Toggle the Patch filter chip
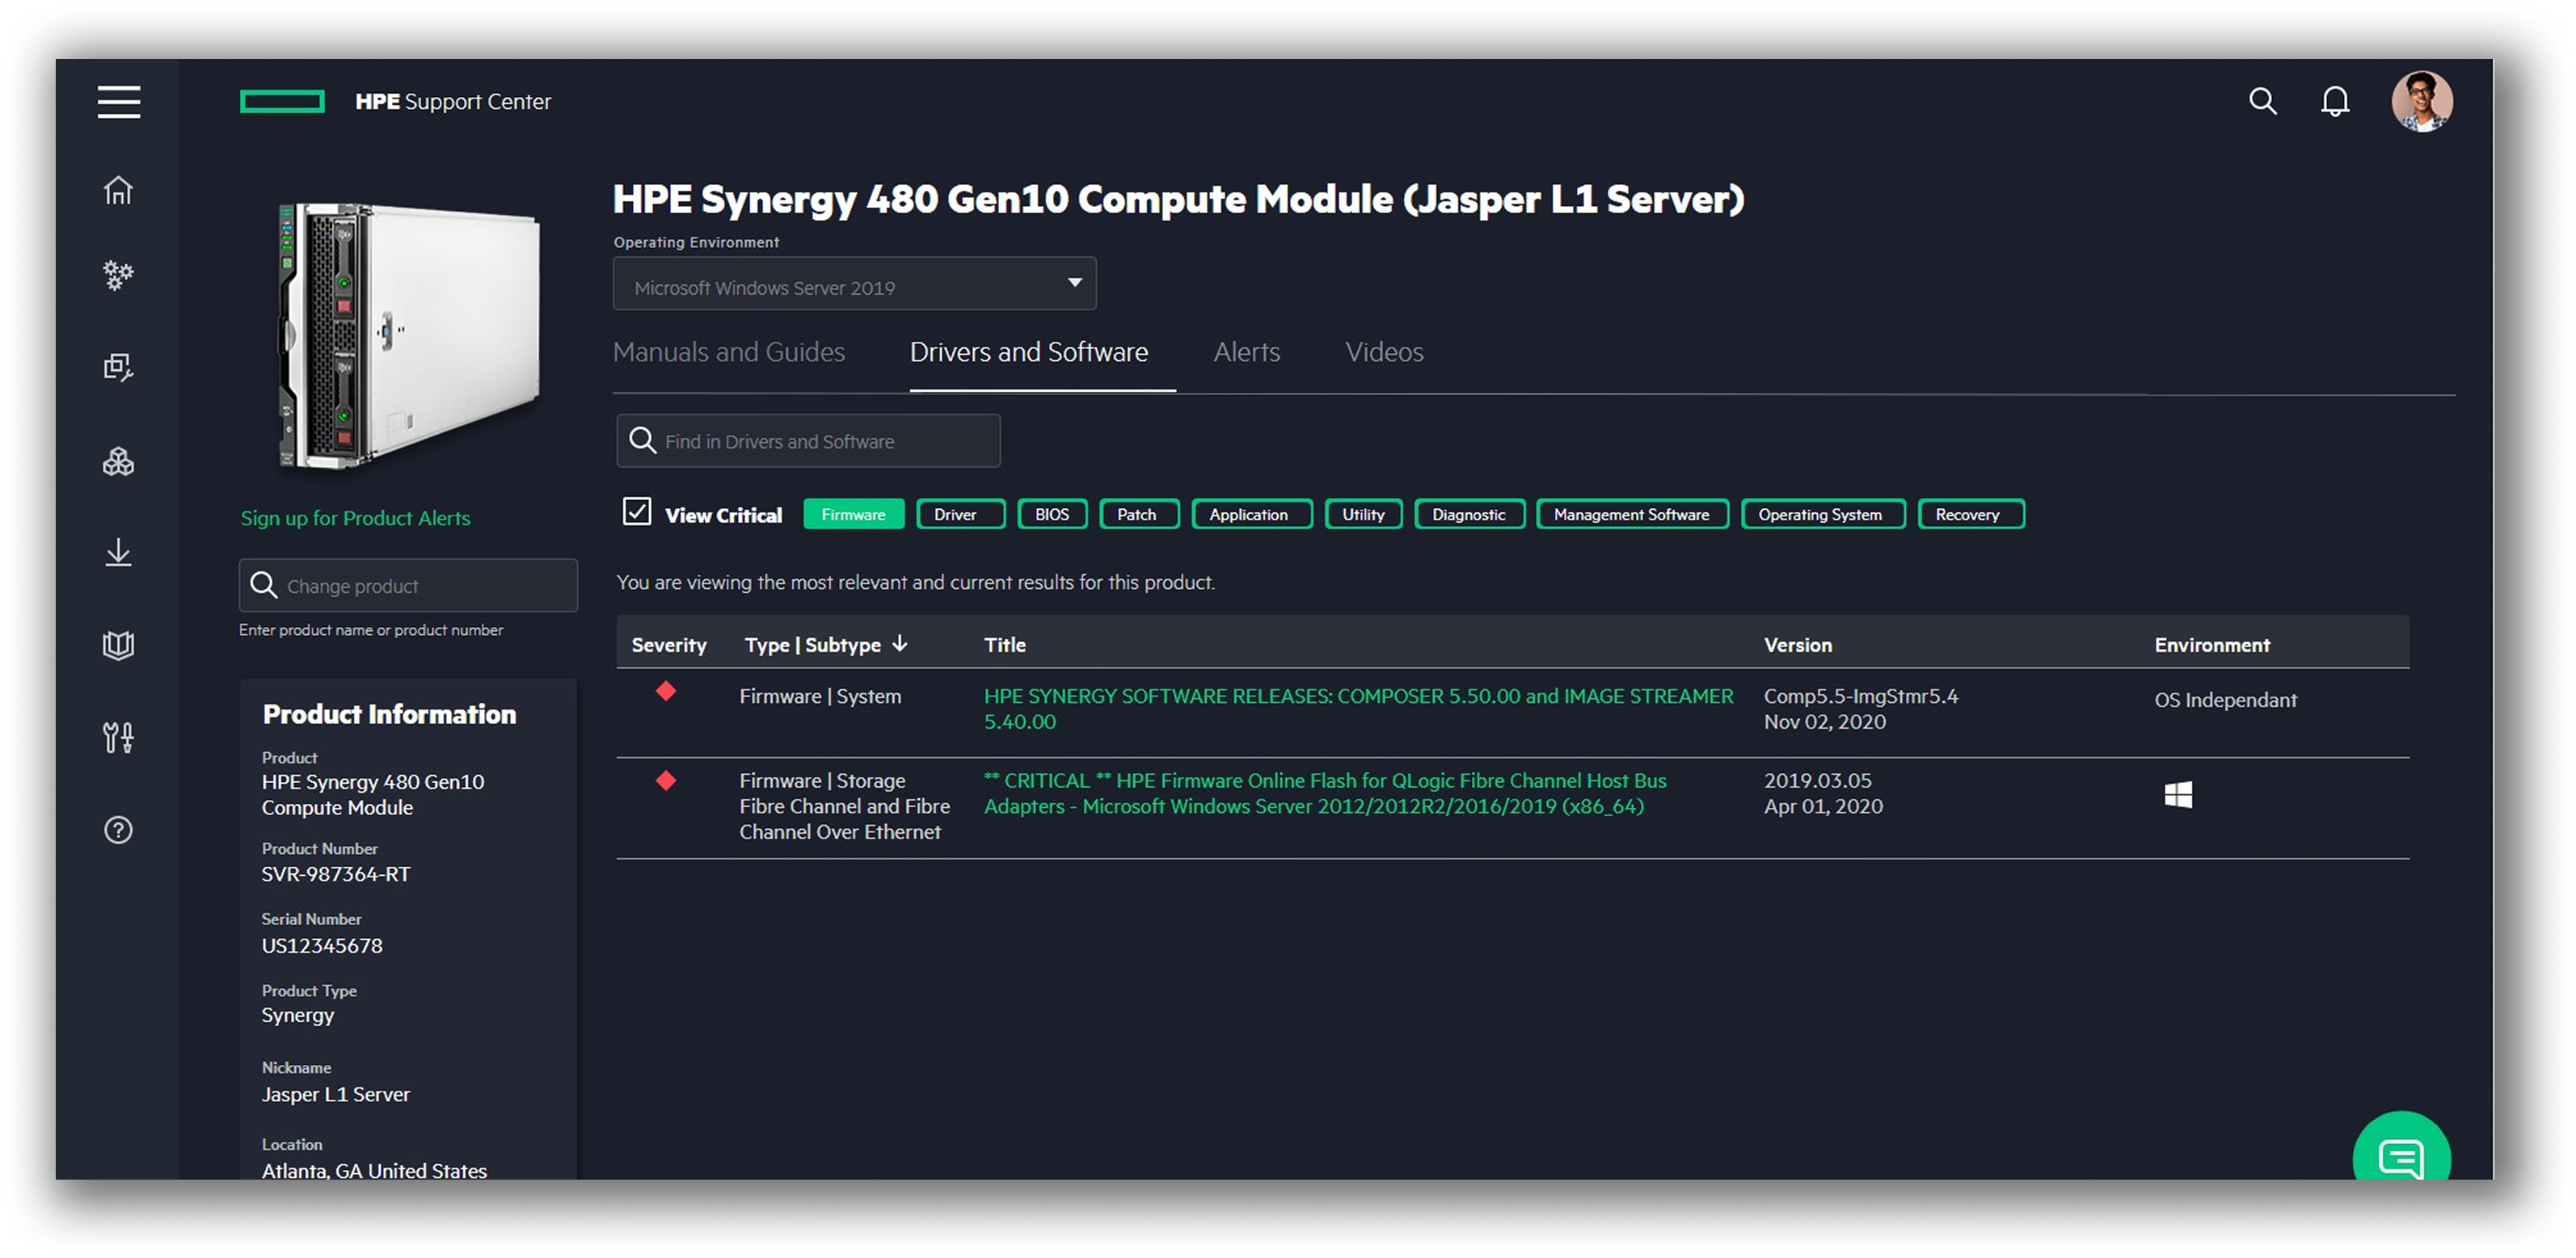 (1138, 514)
